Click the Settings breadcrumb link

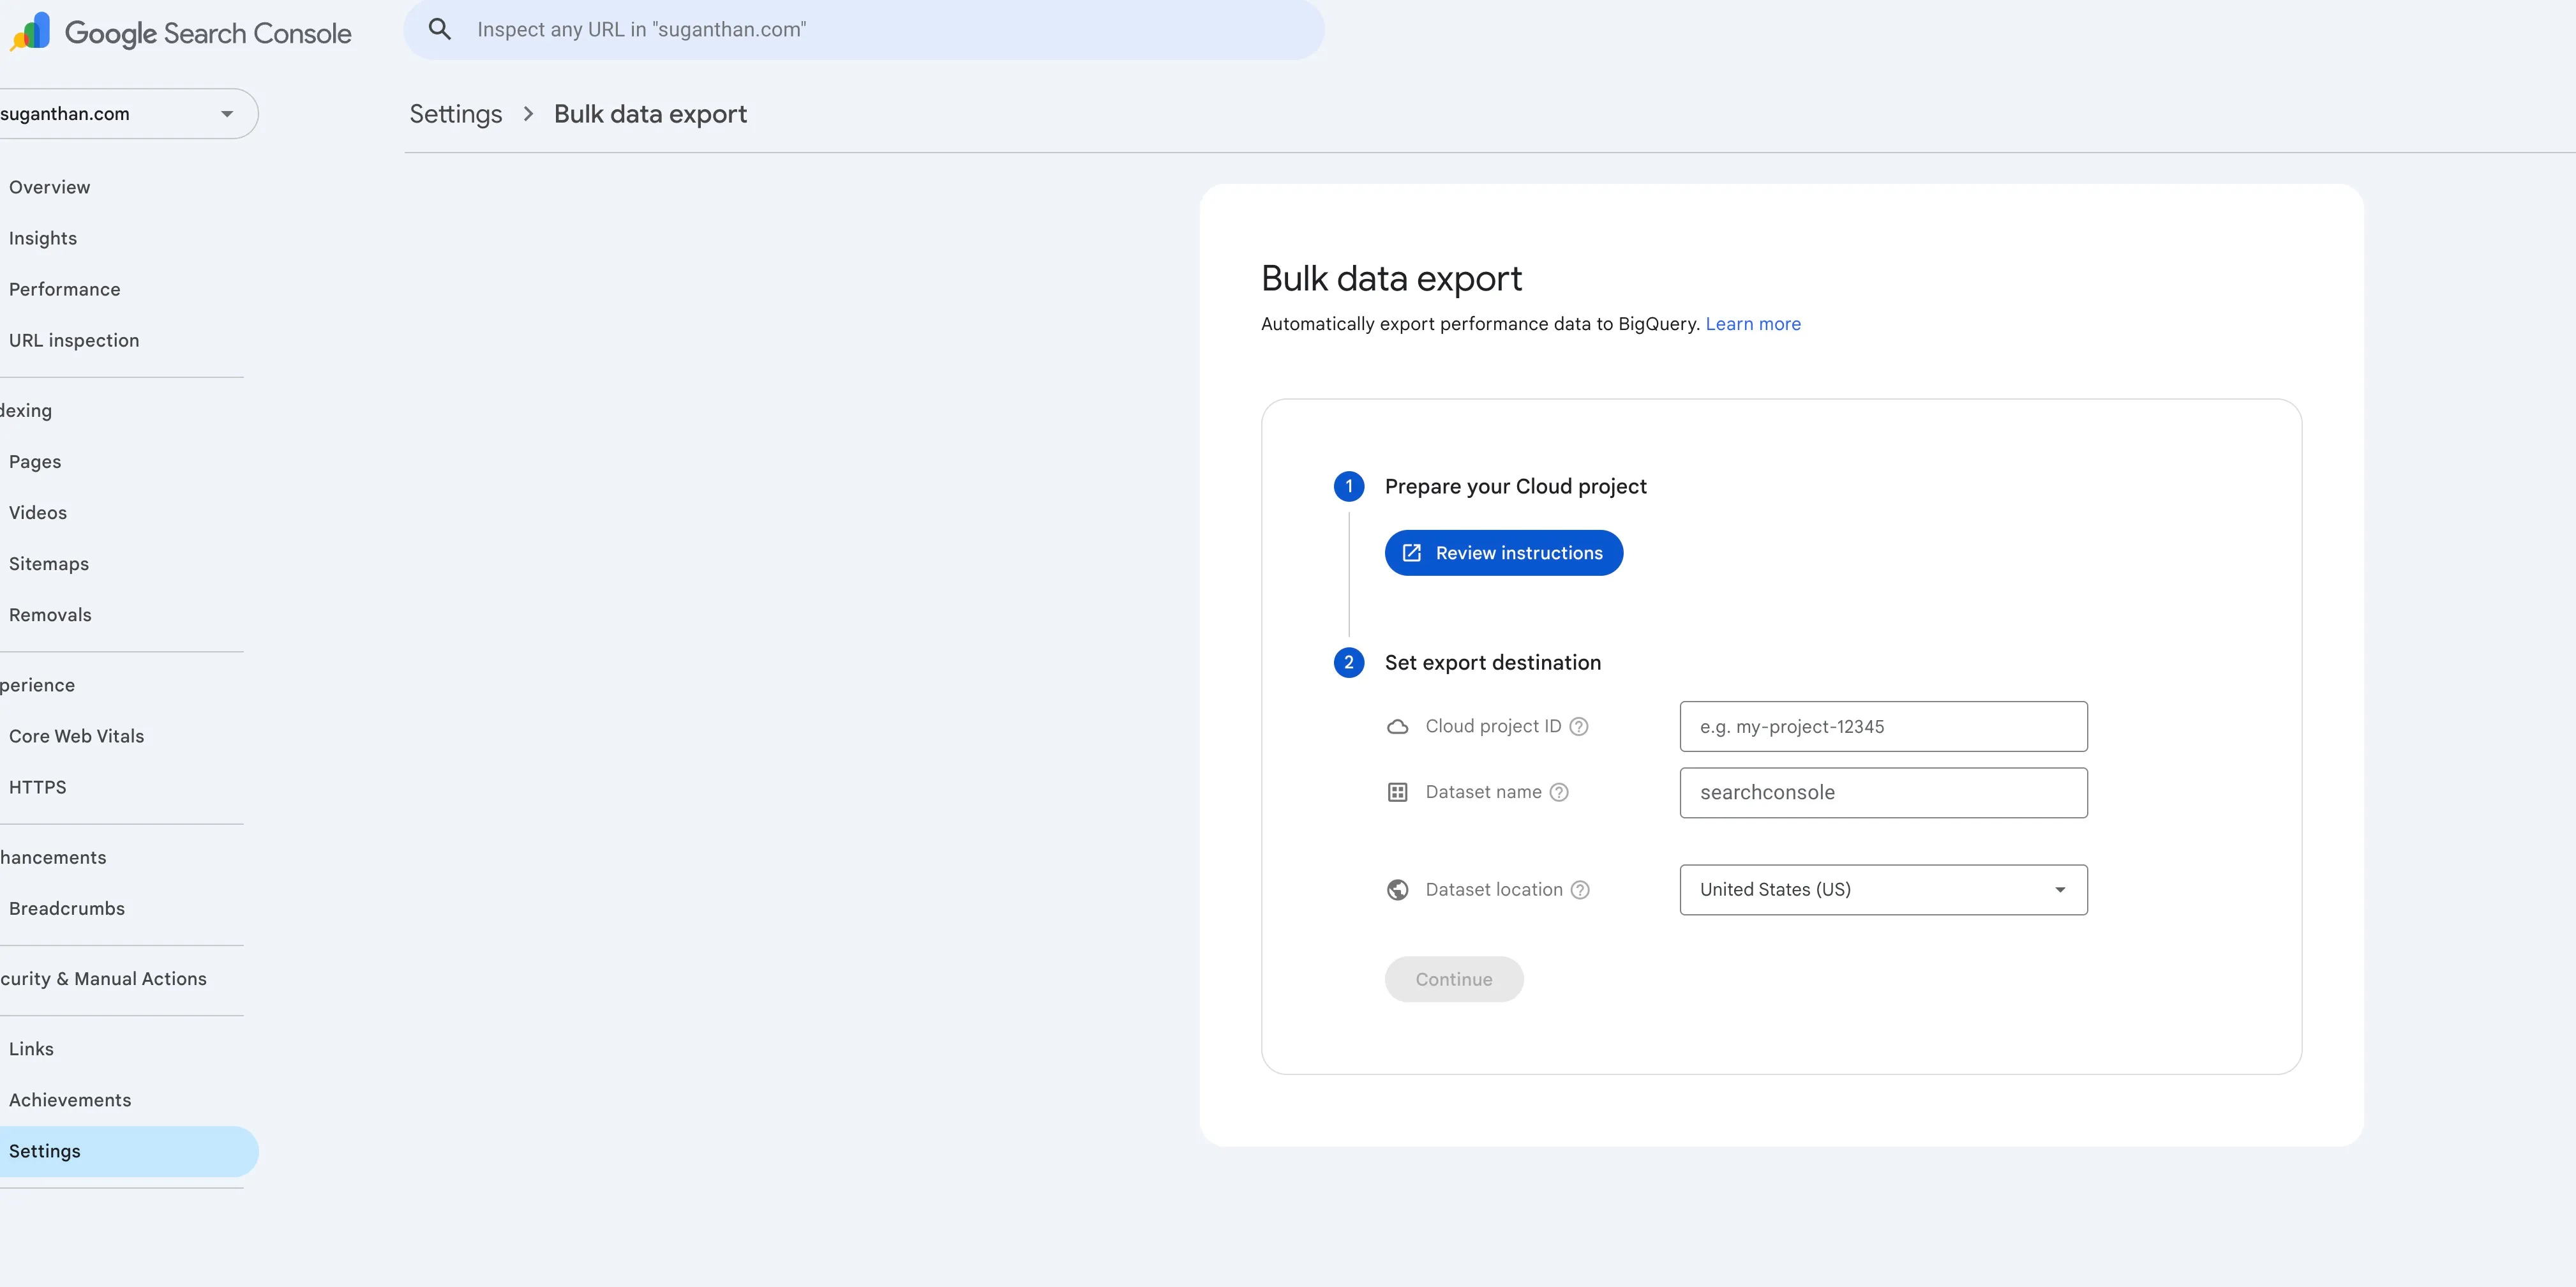click(x=456, y=114)
